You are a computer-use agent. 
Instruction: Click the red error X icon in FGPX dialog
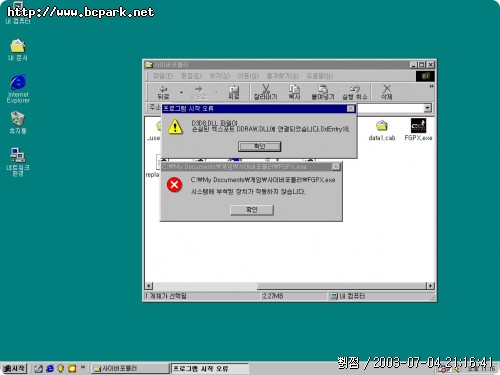click(x=174, y=185)
